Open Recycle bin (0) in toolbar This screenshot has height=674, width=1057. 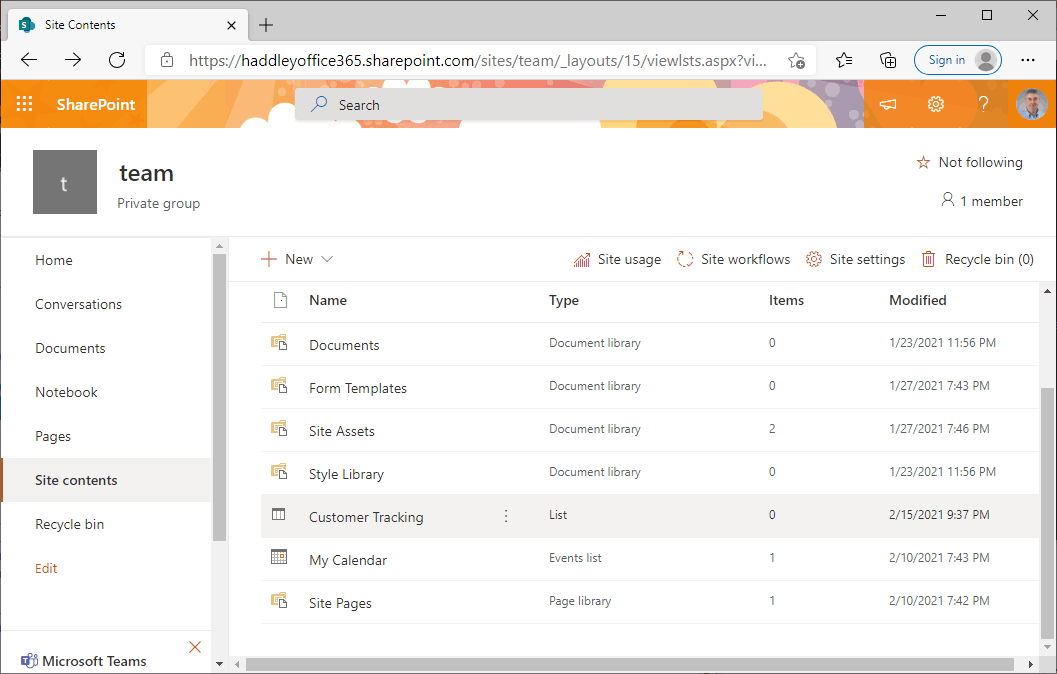click(977, 259)
